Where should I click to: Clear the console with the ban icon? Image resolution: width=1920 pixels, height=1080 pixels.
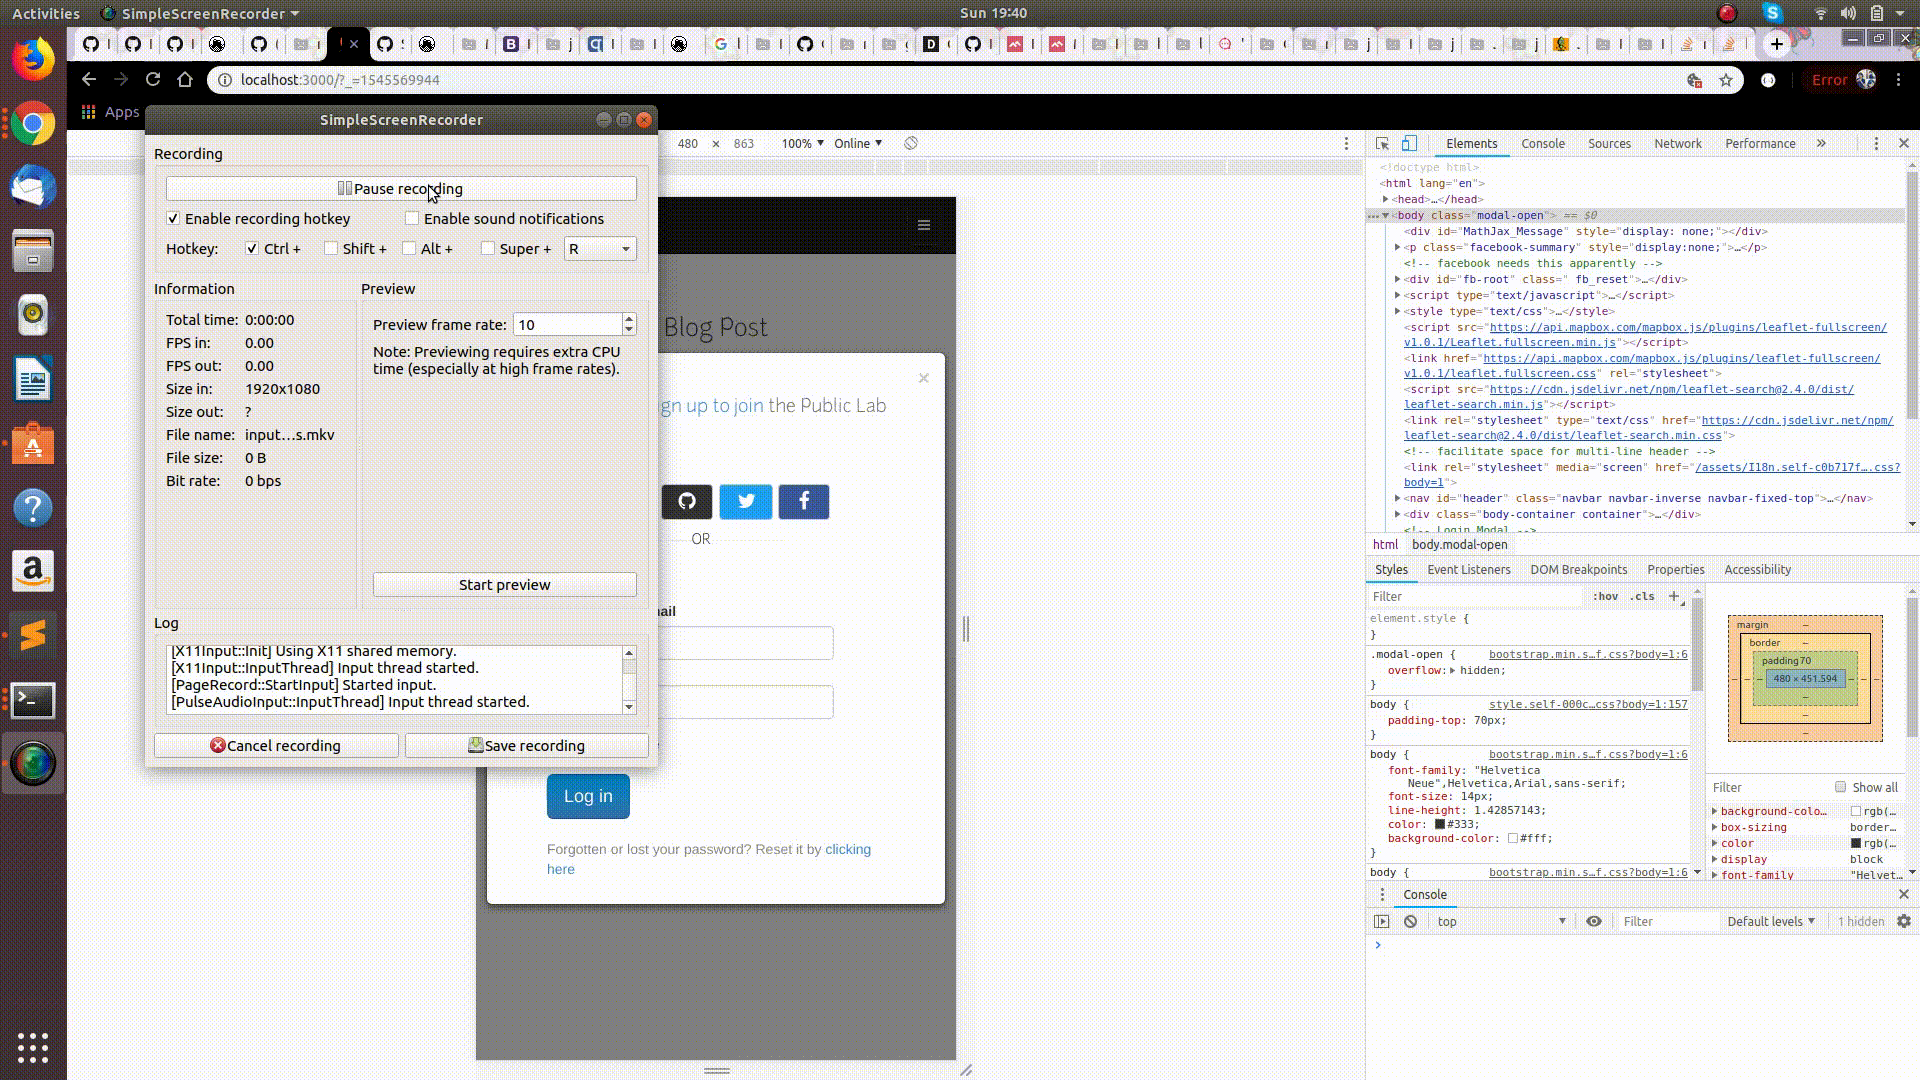coord(1411,921)
